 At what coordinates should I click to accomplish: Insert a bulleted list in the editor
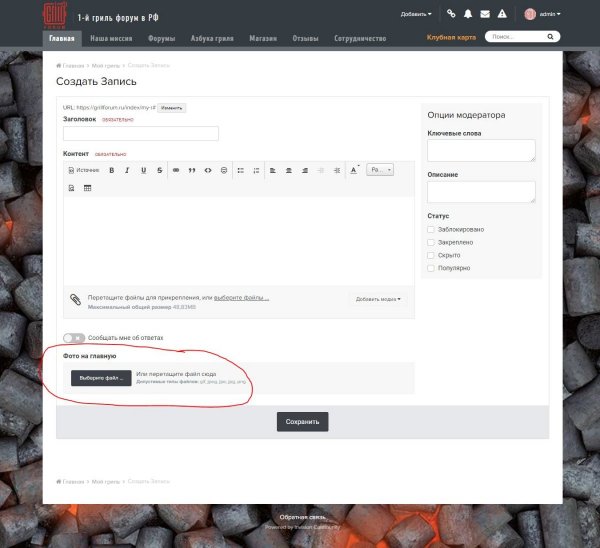tap(240, 170)
